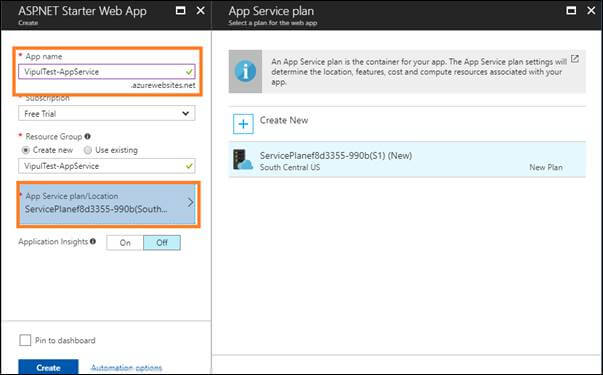This screenshot has width=603, height=375.
Task: Click the App name field VipulTest-AppService
Action: tap(107, 72)
